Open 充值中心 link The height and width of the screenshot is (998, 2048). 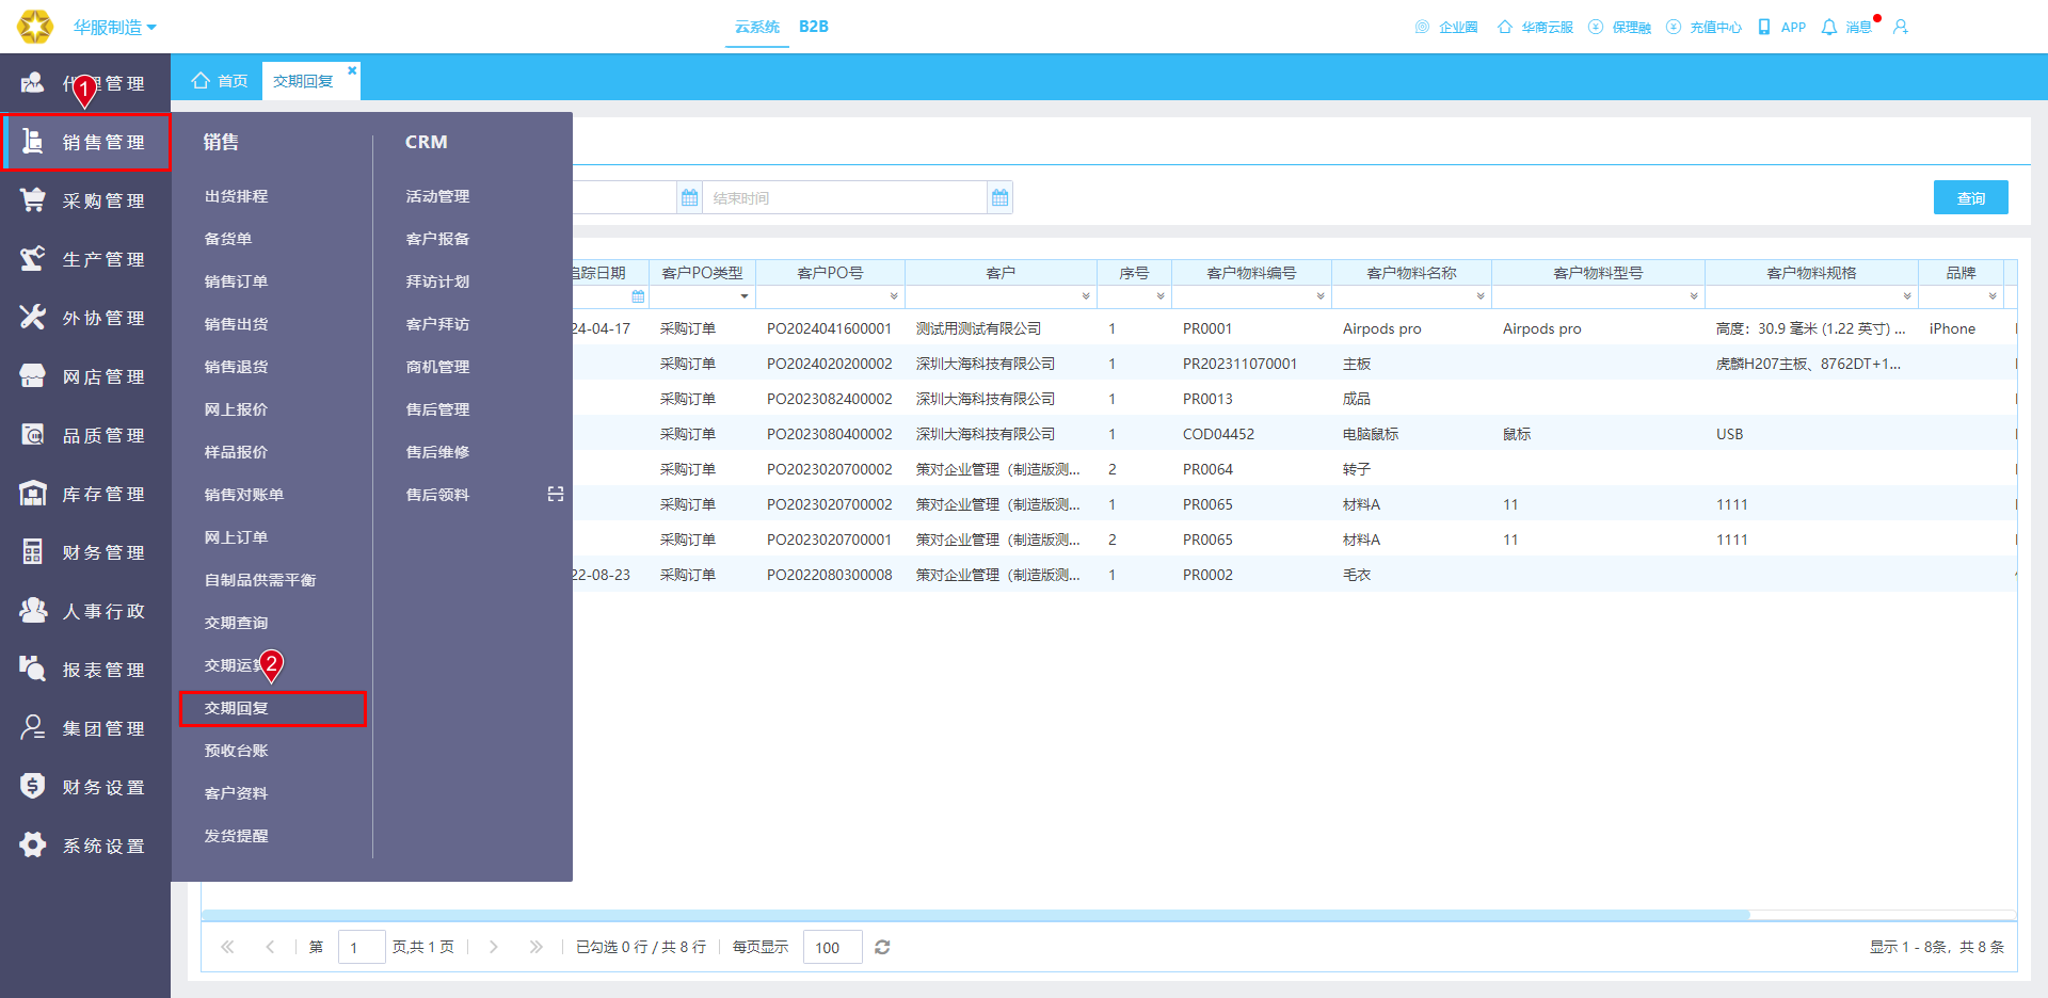(1704, 27)
